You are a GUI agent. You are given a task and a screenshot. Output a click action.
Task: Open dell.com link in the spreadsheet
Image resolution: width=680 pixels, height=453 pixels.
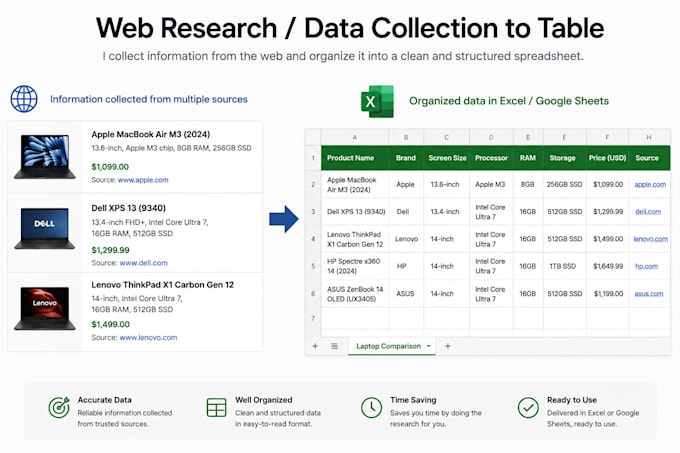coord(648,212)
